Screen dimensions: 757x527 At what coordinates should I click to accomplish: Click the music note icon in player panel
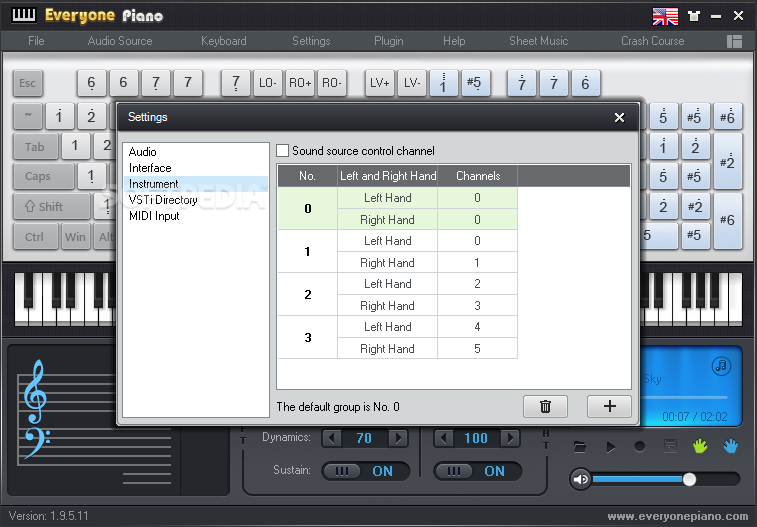pos(721,366)
